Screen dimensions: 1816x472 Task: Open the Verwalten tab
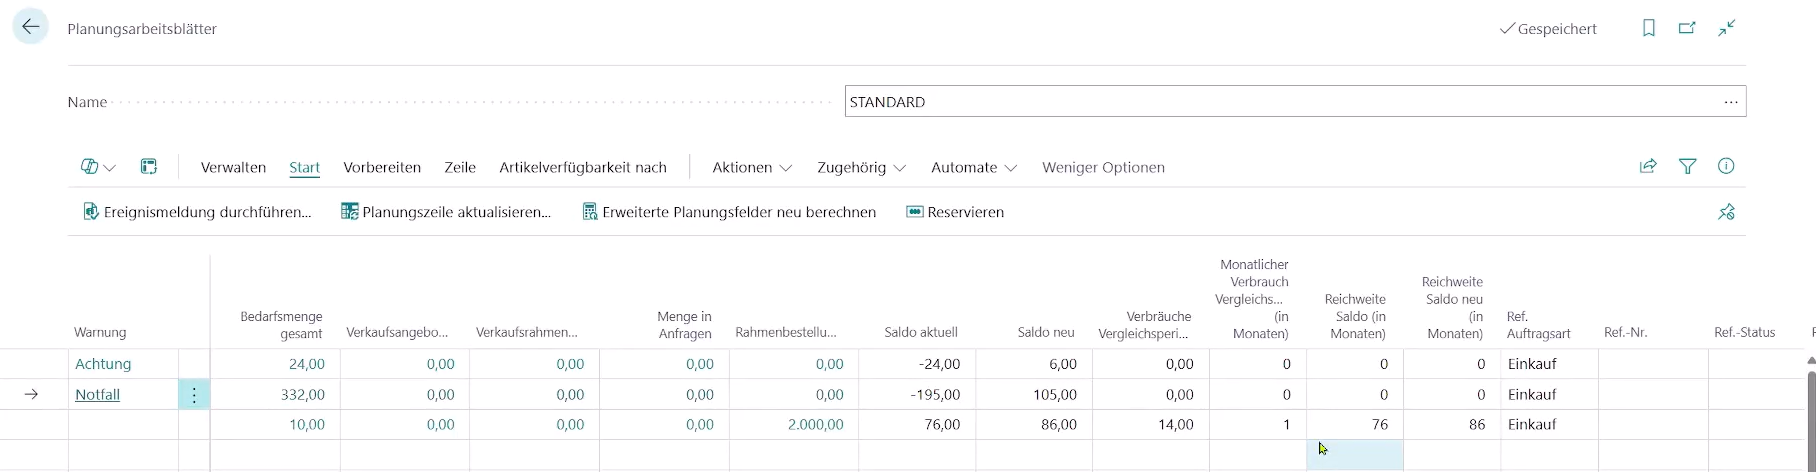coord(233,167)
